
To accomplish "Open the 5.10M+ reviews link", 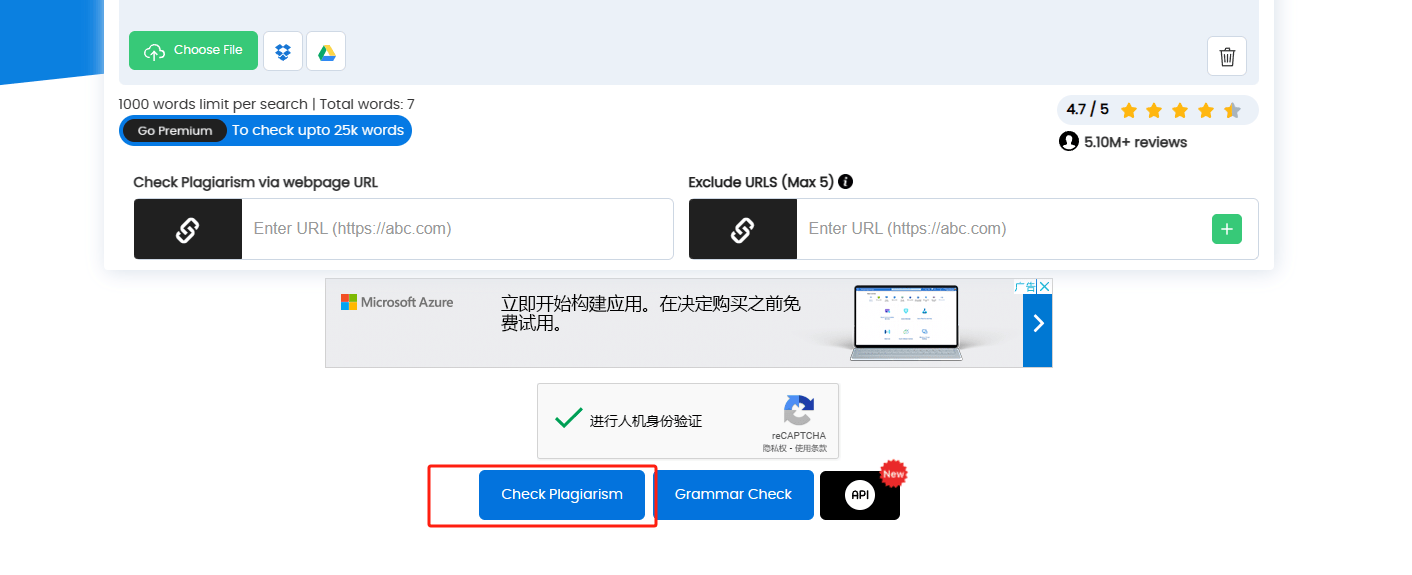I will [1123, 142].
